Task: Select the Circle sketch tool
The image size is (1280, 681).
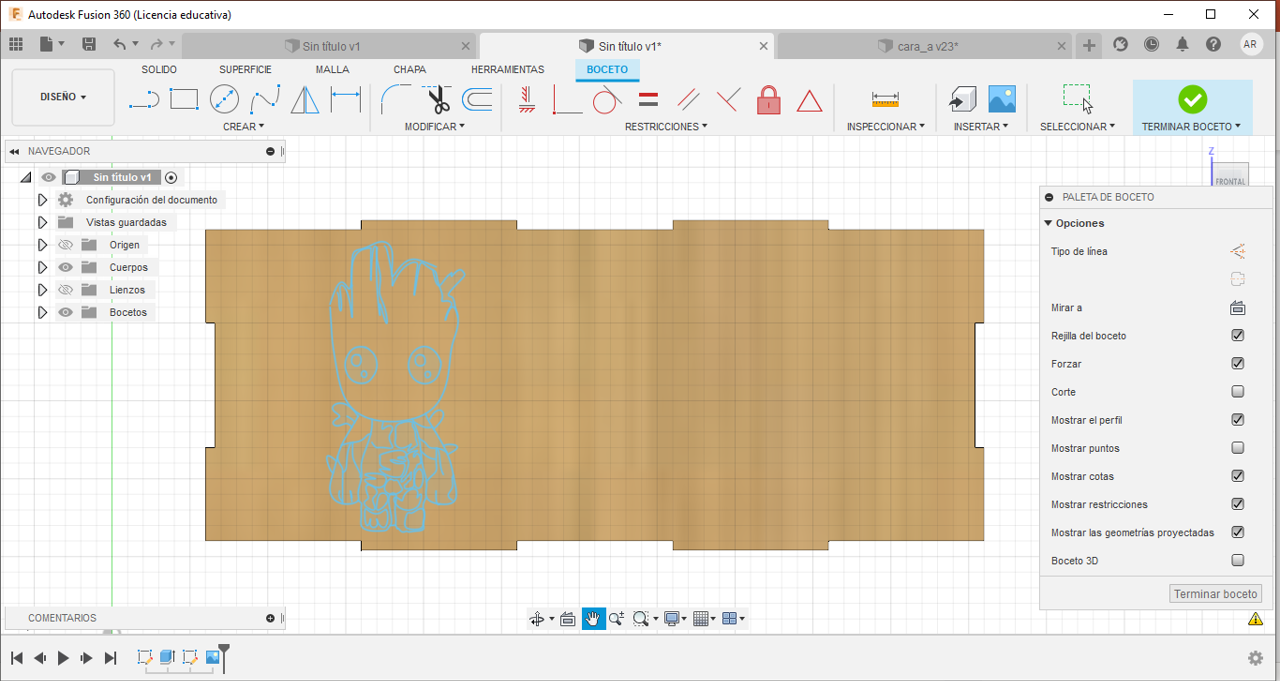Action: (224, 99)
